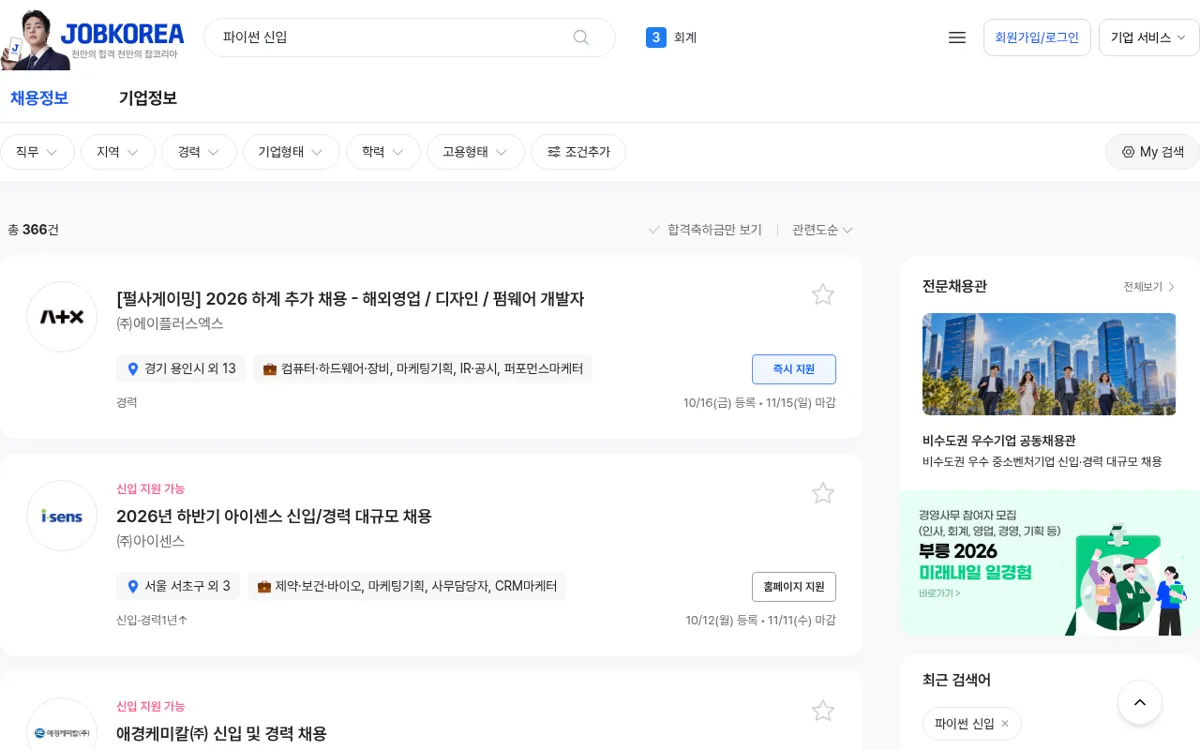
Task: Click the 신입 지원 가능 label on 아이센스
Action: [x=151, y=489]
